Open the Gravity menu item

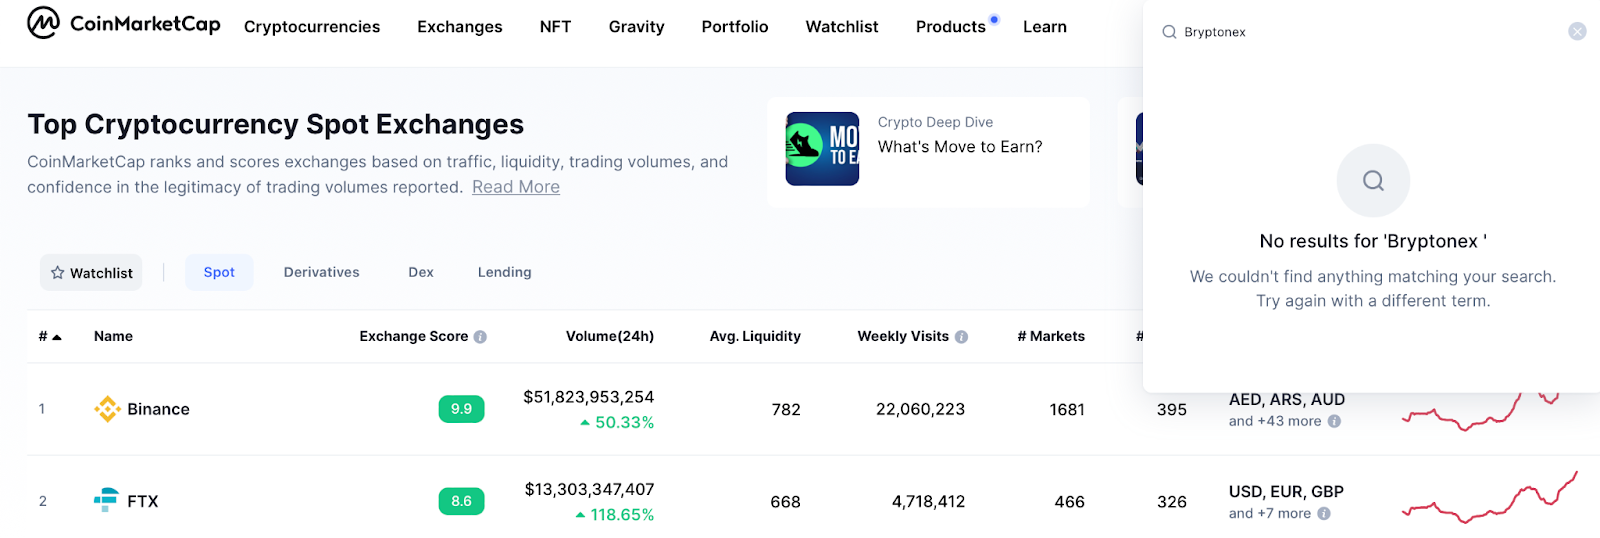tap(636, 27)
